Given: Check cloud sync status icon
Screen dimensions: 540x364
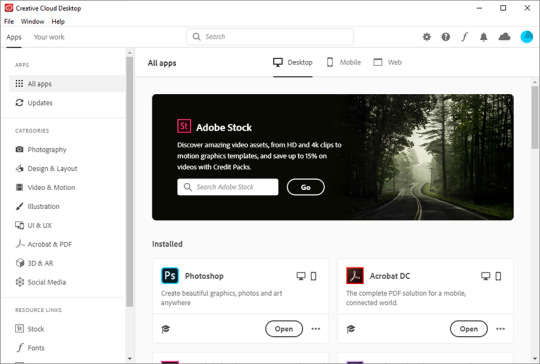Looking at the screenshot, I should coord(504,37).
